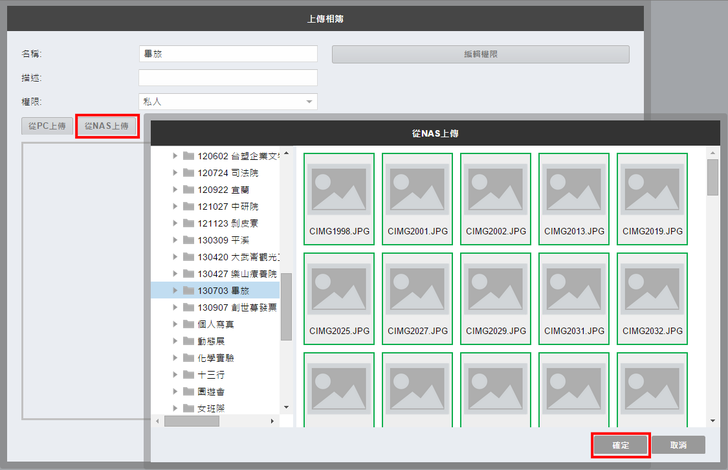Select the 130427 folder label
The image size is (728, 470).
237,274
